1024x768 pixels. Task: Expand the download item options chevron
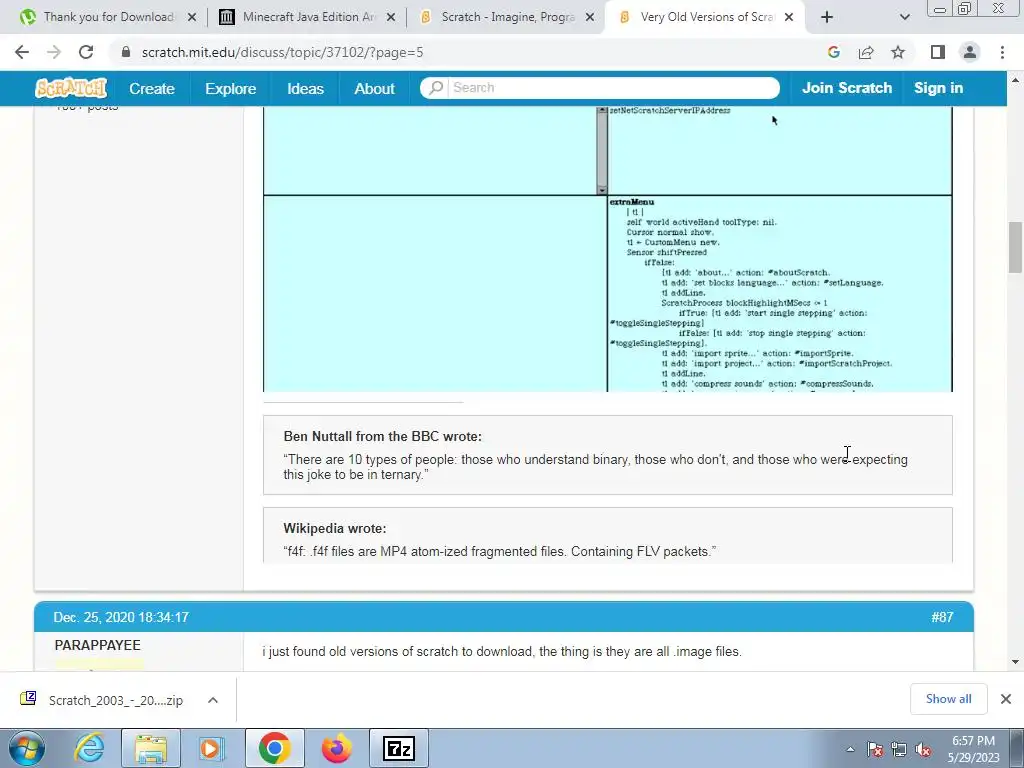click(213, 699)
